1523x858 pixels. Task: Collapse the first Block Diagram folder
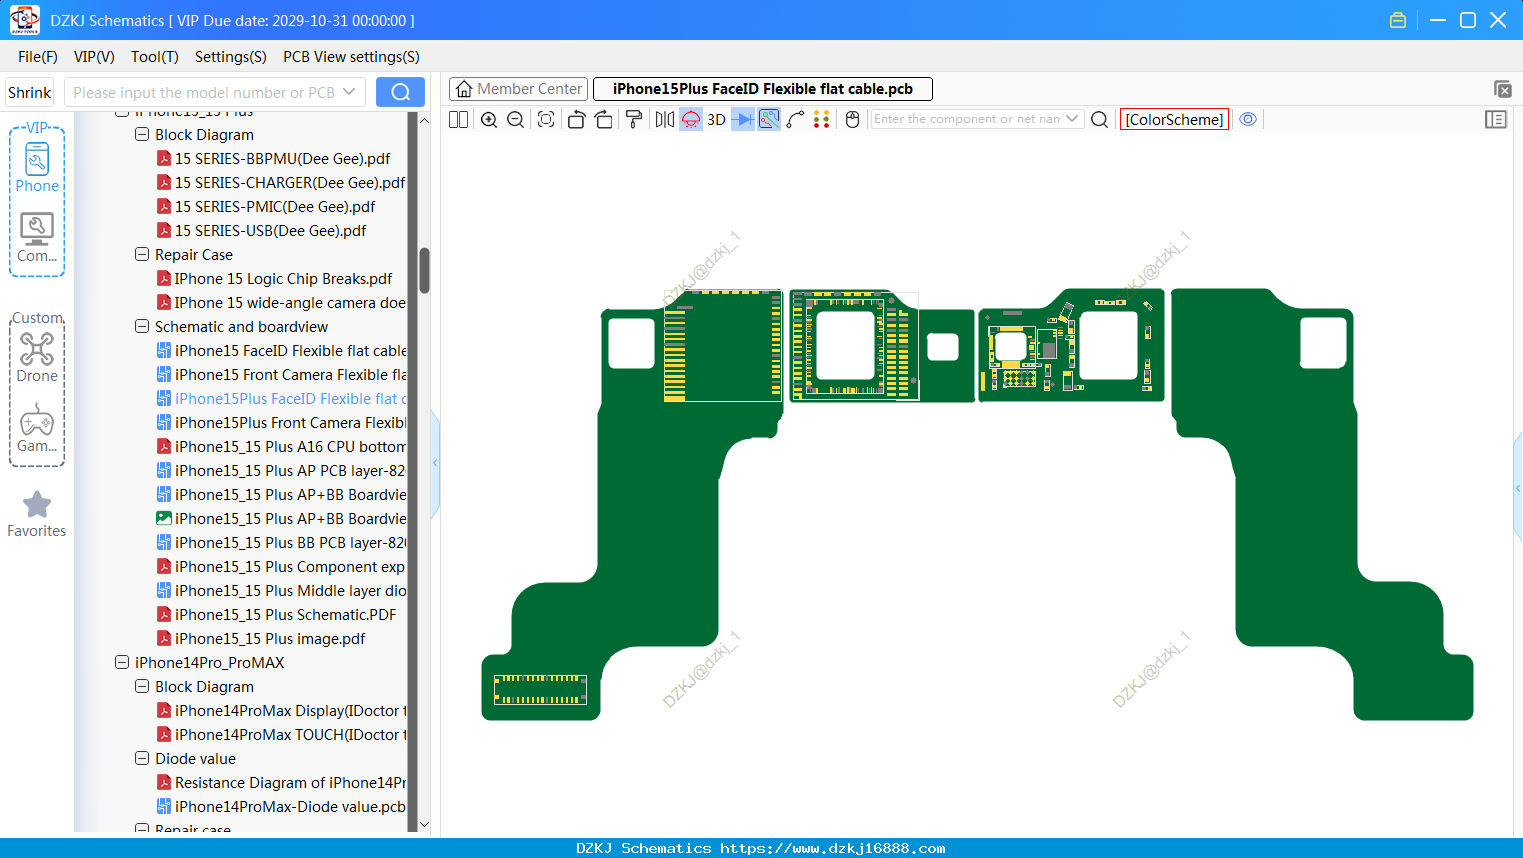coord(142,134)
